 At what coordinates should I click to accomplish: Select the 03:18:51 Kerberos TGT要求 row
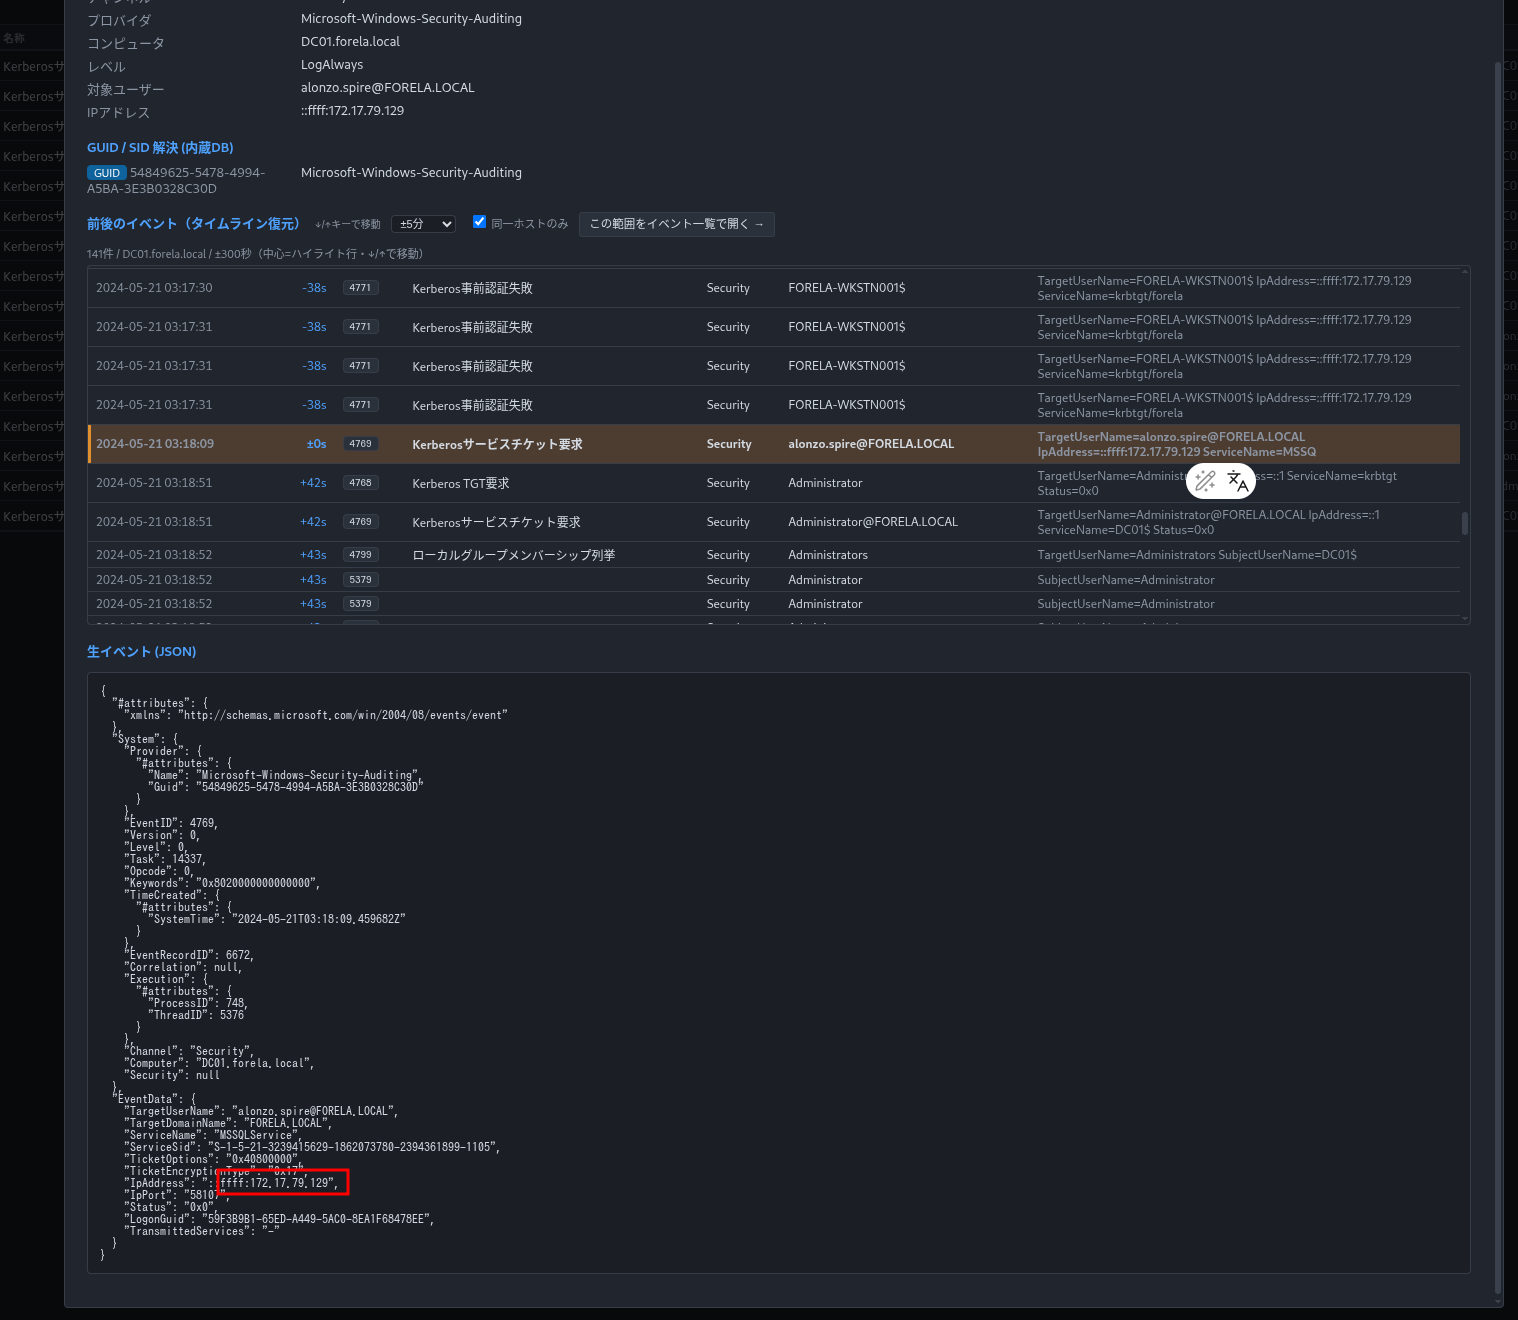[774, 483]
